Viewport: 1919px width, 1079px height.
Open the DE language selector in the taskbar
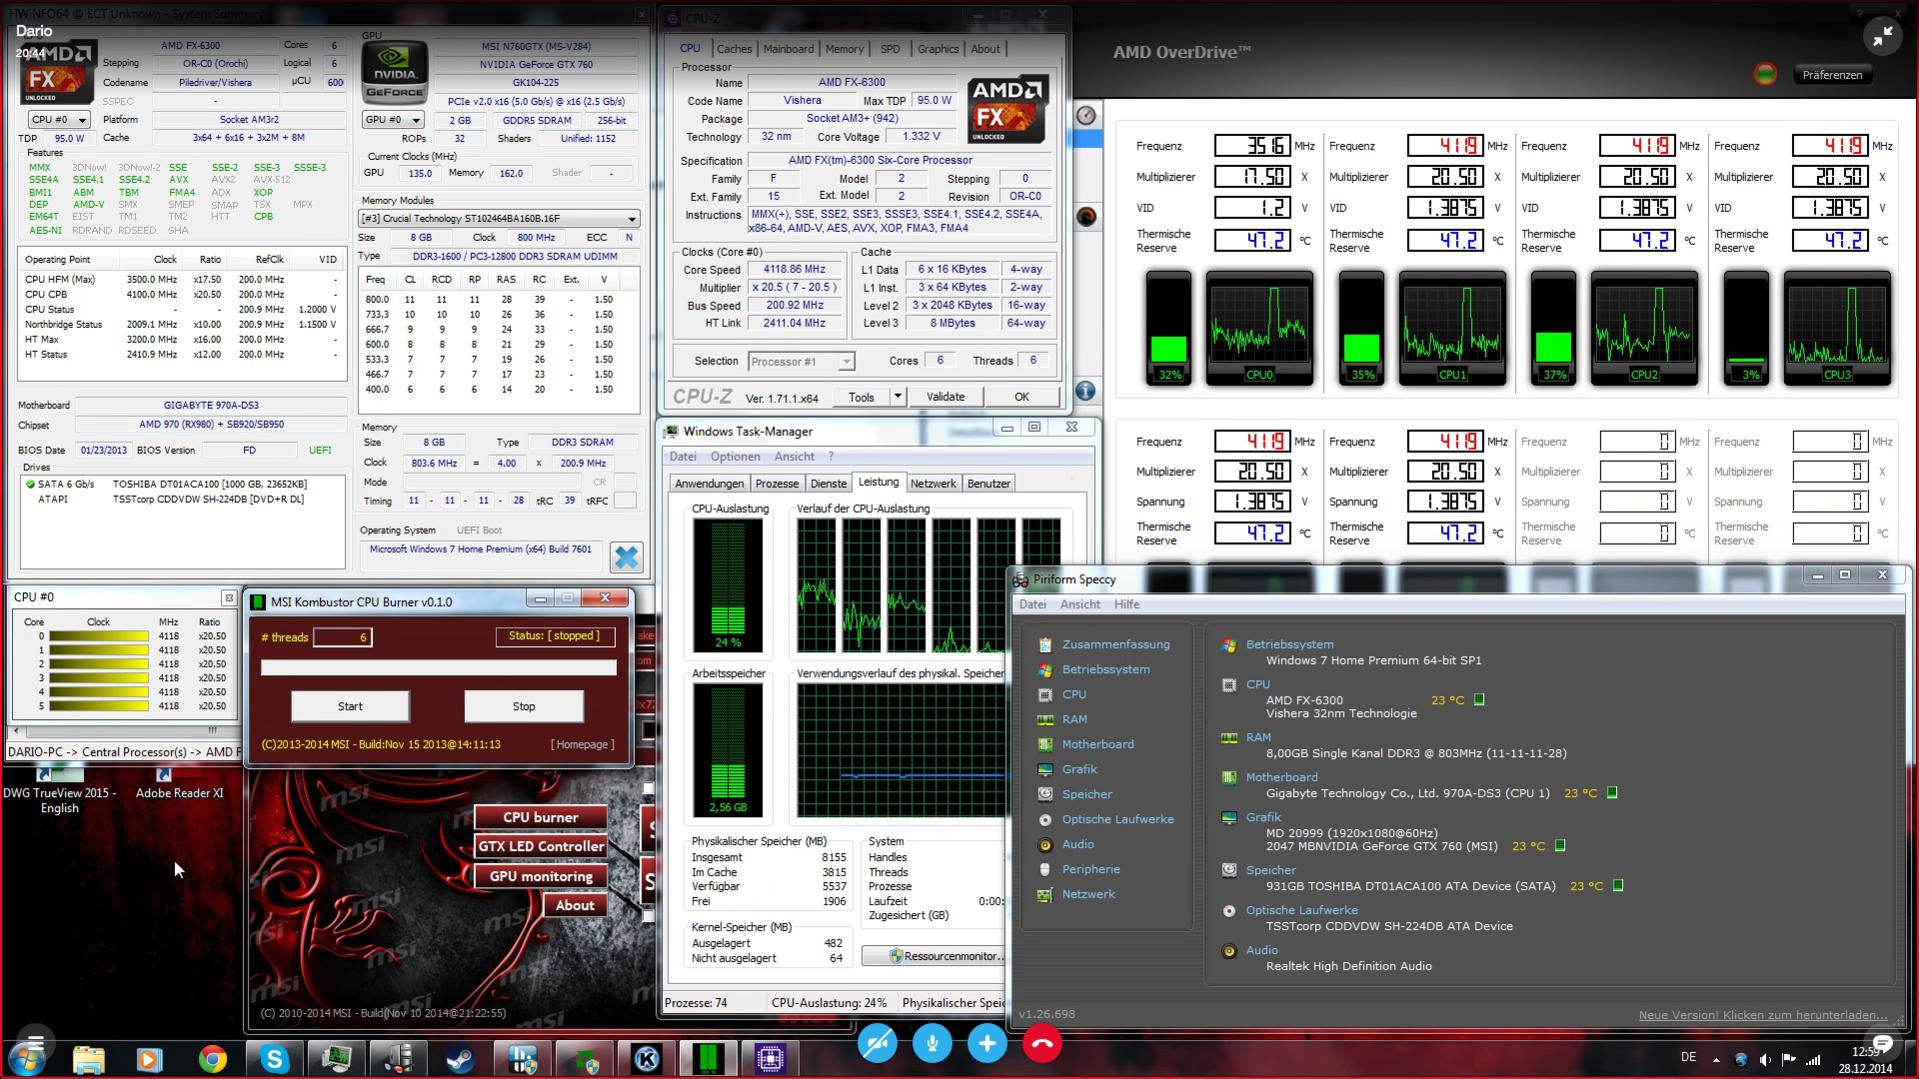(x=1688, y=1057)
